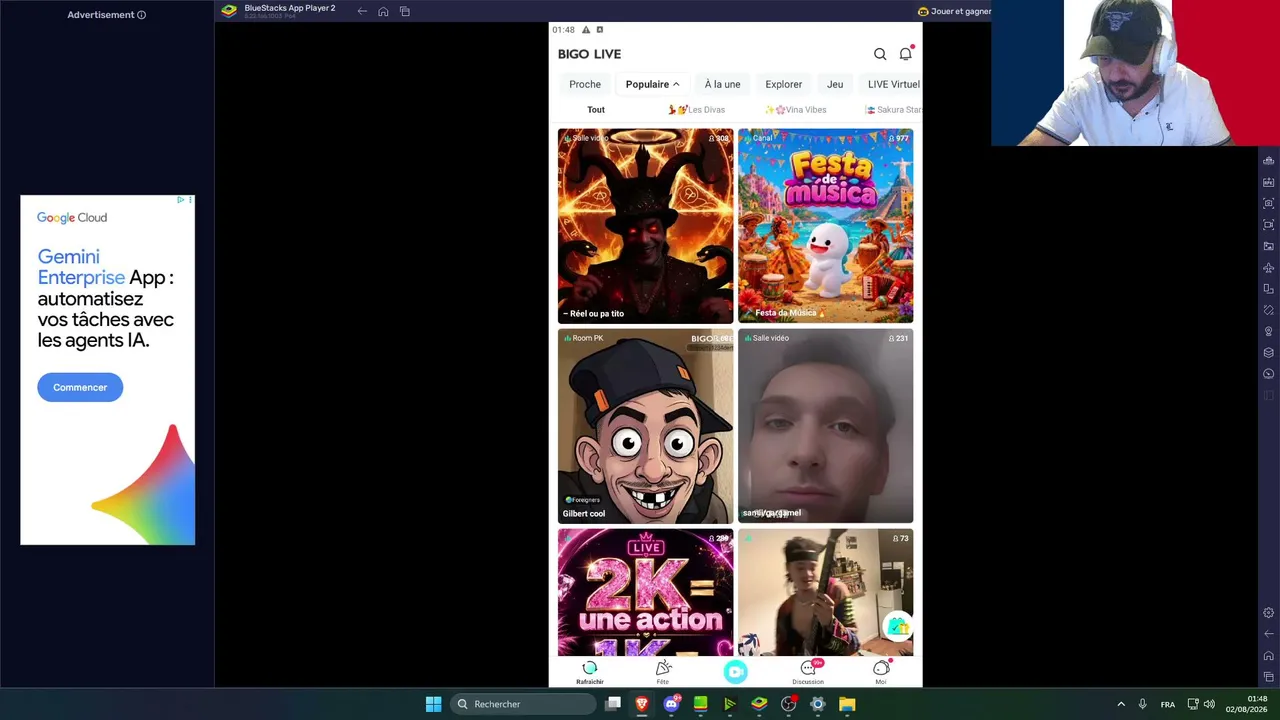The height and width of the screenshot is (720, 1280).
Task: Select the Vina Vibes filter
Action: (x=796, y=110)
